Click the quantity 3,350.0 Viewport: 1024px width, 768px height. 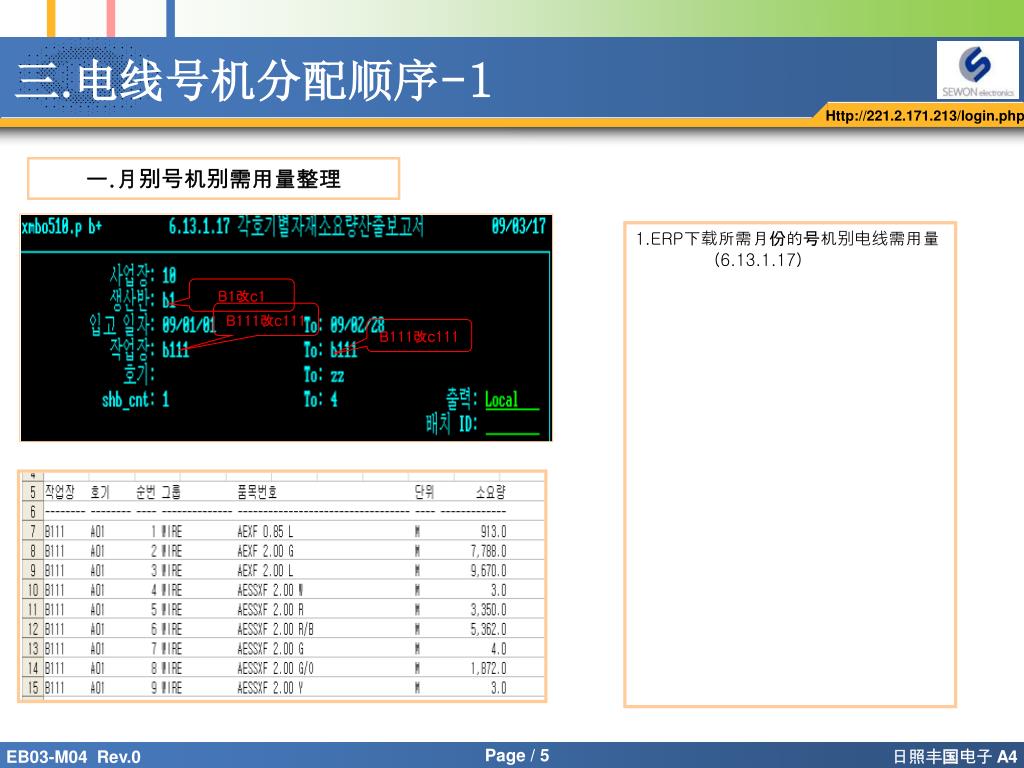(x=488, y=610)
